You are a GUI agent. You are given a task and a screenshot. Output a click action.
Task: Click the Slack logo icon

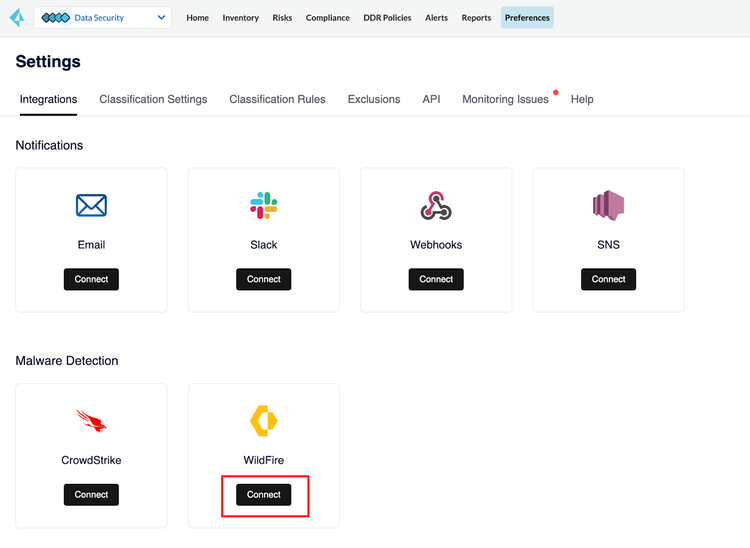tap(264, 206)
